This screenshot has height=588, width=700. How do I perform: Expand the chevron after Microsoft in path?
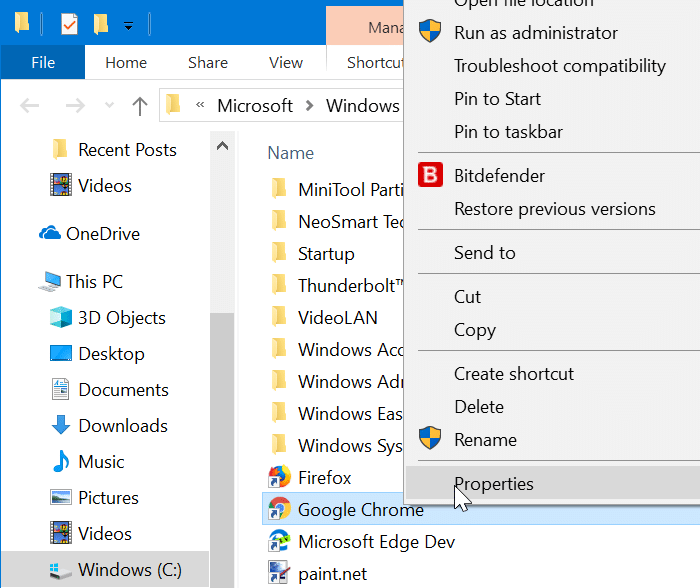(x=309, y=106)
